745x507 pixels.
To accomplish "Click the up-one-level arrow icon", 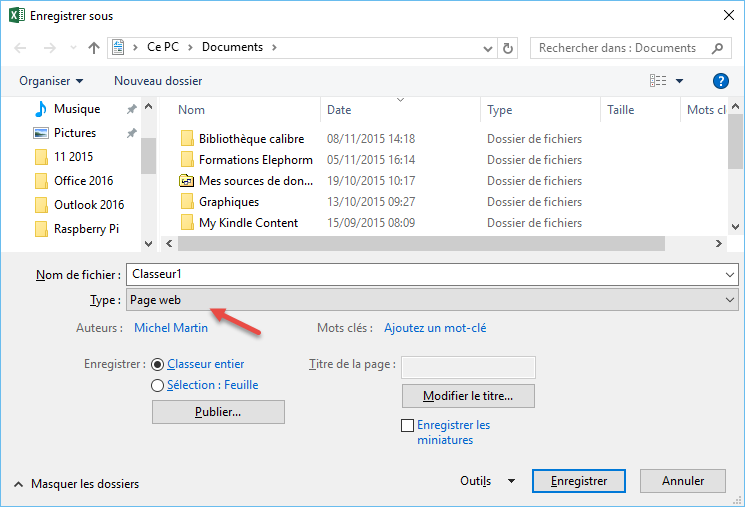I will [94, 48].
